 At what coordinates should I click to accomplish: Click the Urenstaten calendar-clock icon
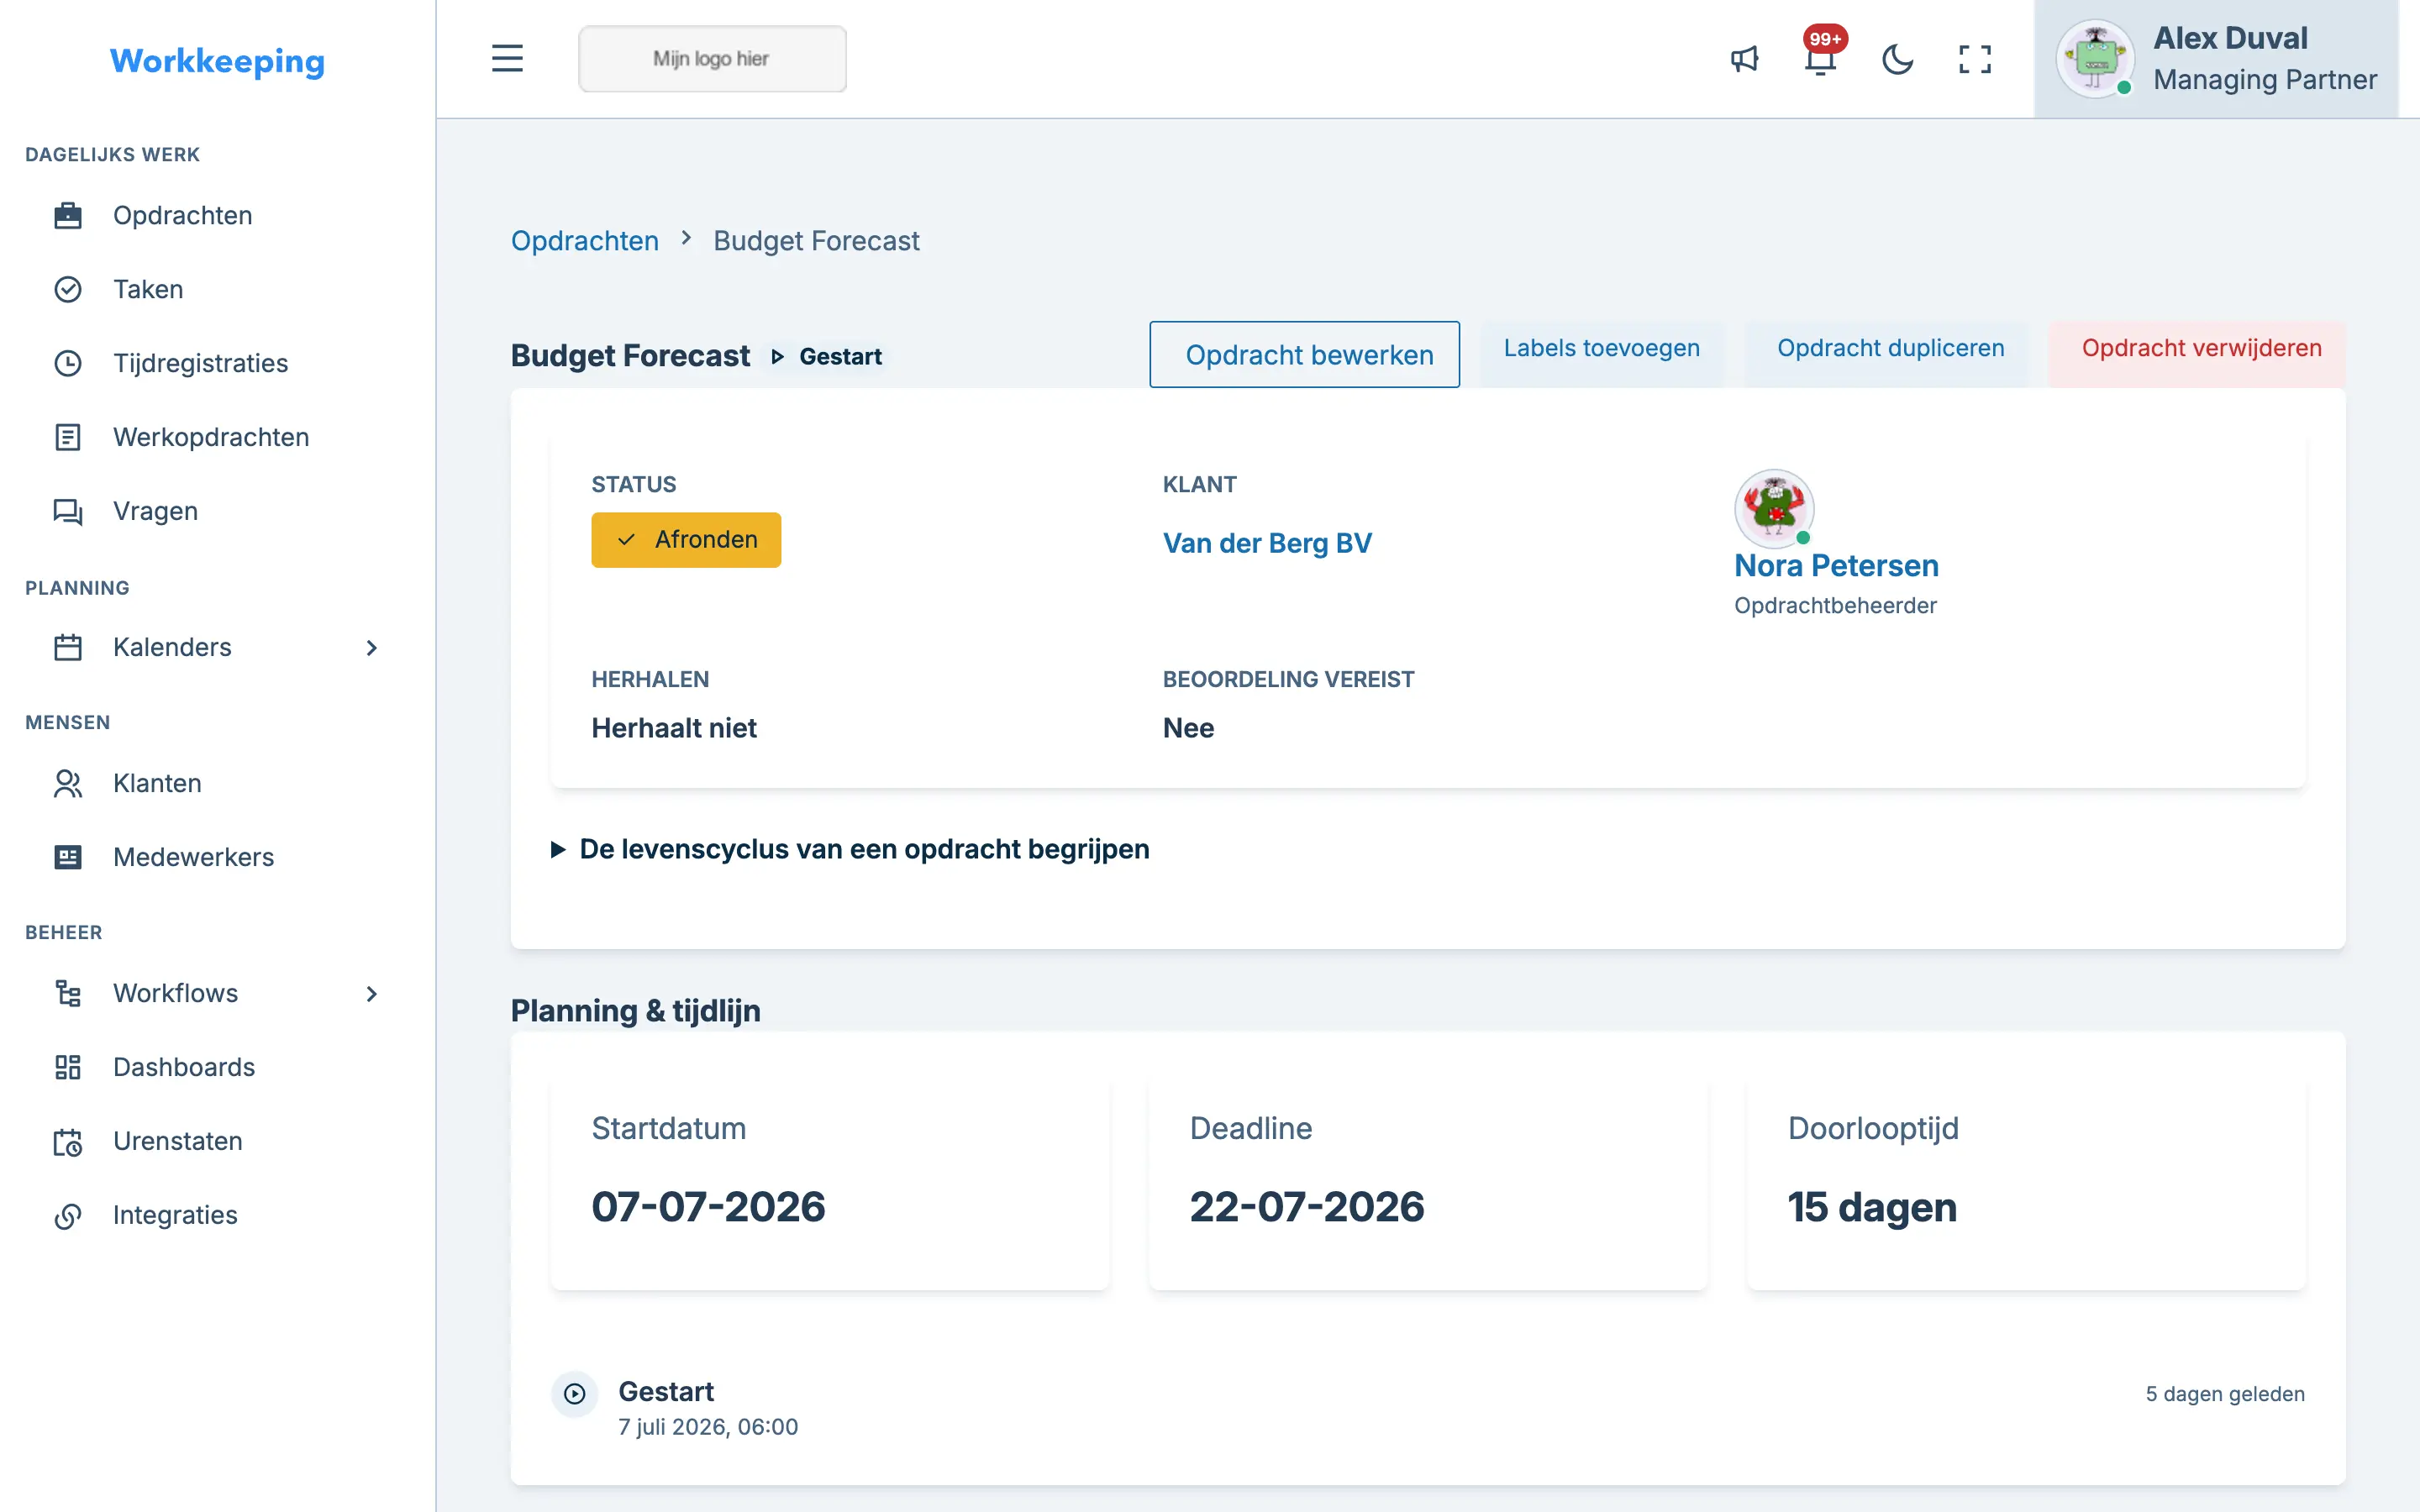[68, 1141]
